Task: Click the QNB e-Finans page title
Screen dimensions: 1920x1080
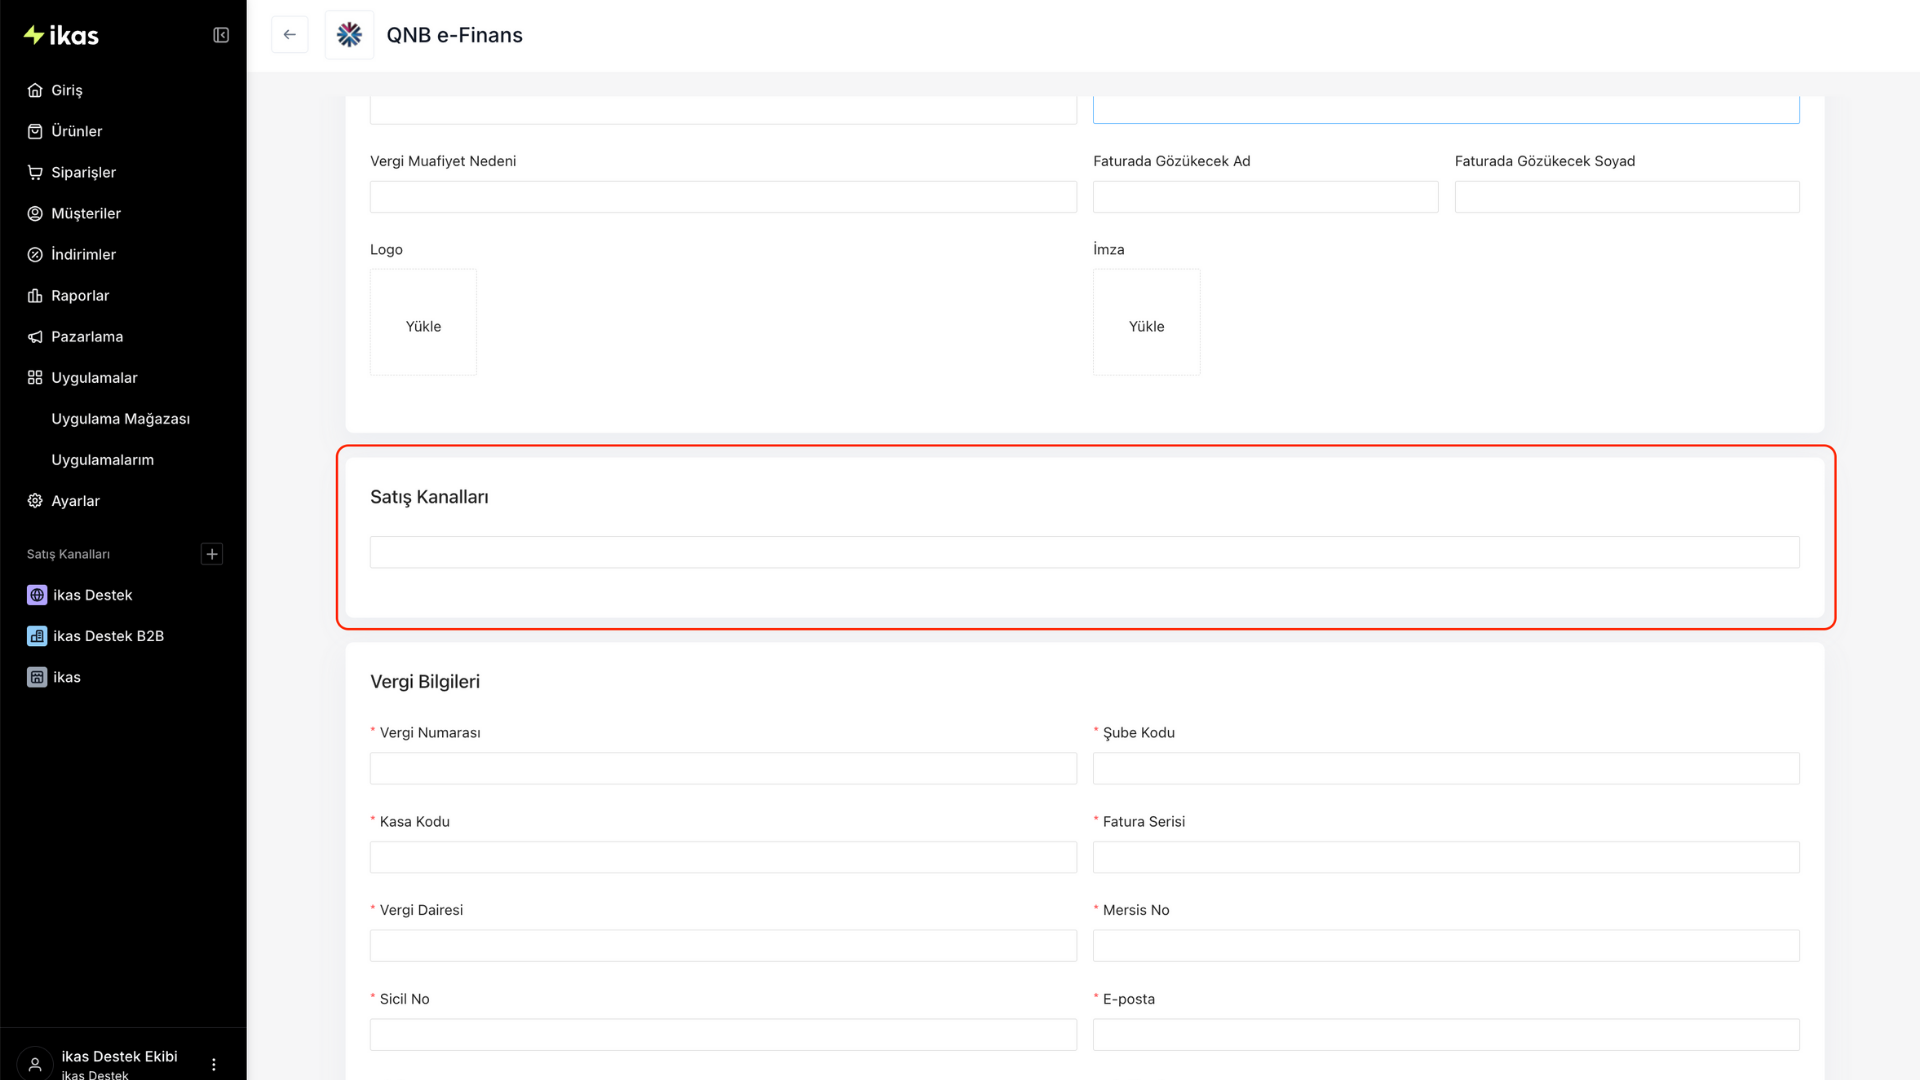Action: 454,35
